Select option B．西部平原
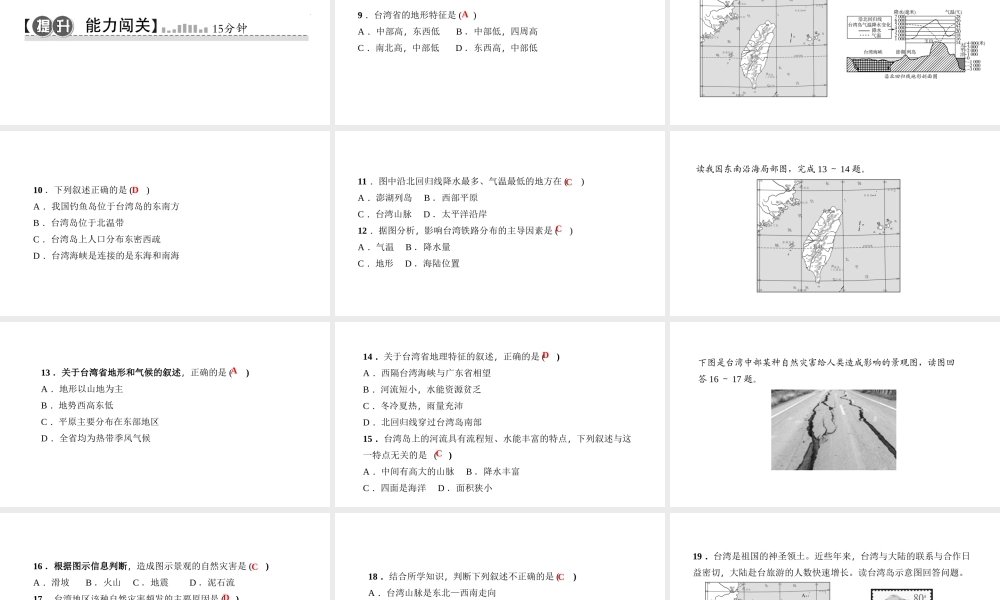 [451, 198]
